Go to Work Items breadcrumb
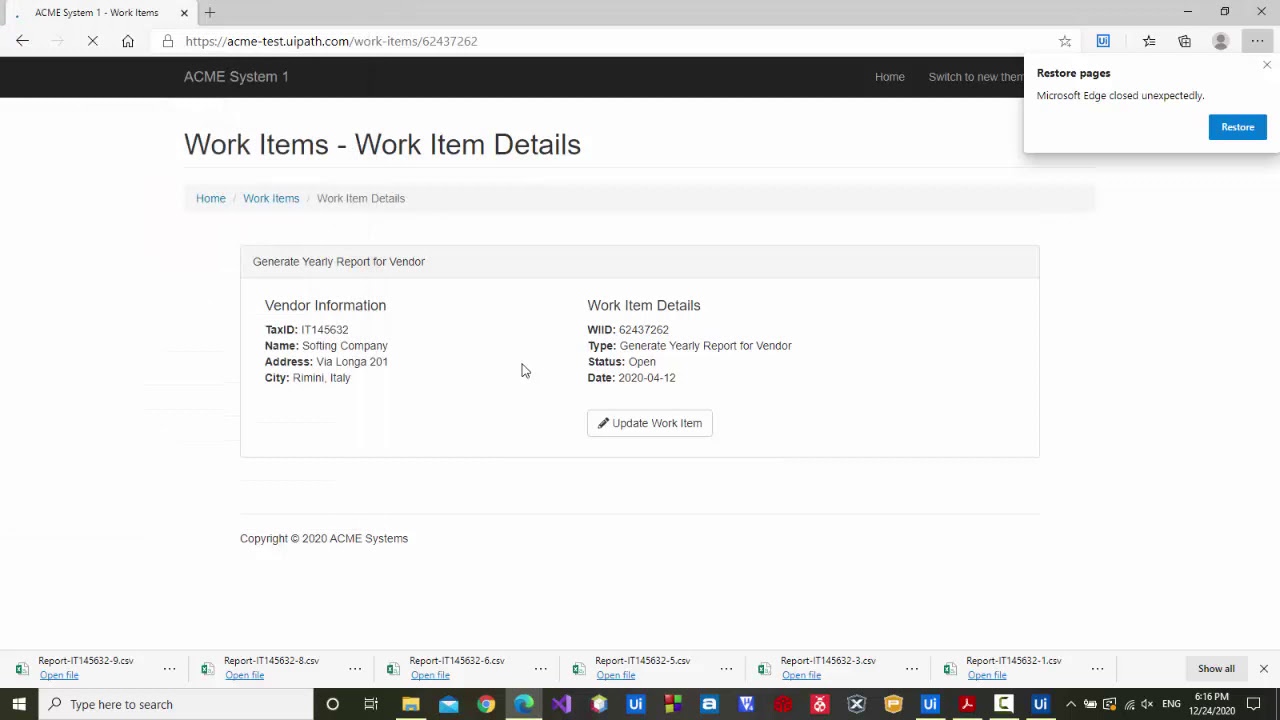The width and height of the screenshot is (1280, 720). [271, 198]
